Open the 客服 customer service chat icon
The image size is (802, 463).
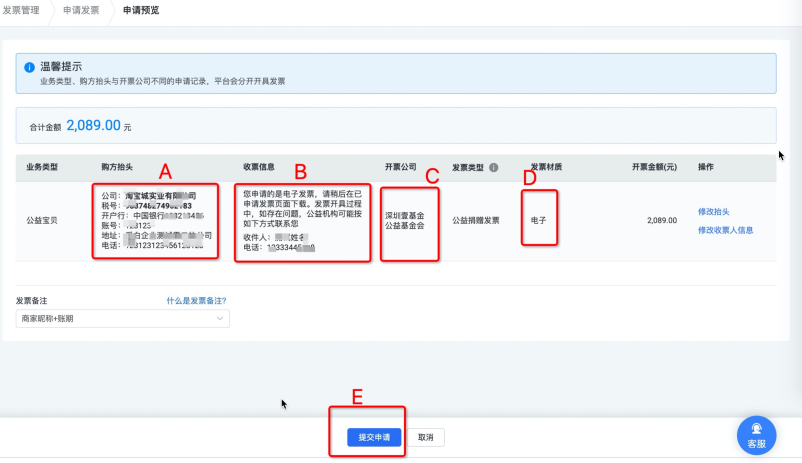click(x=756, y=436)
